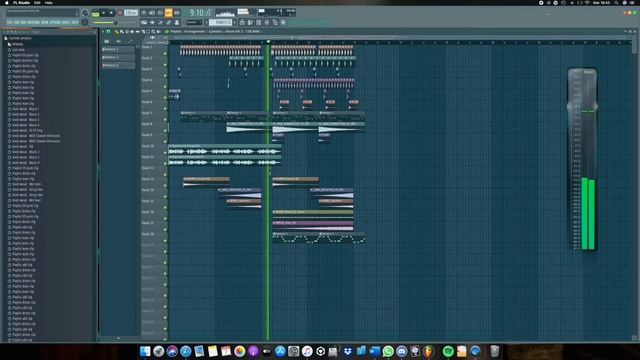Viewport: 640px width, 360px height.
Task: Select the Playlist Select tool
Action: [148, 31]
